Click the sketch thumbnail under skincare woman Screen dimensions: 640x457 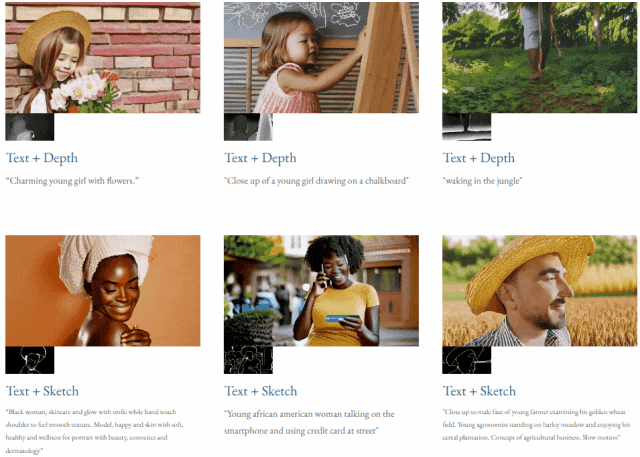[30, 360]
